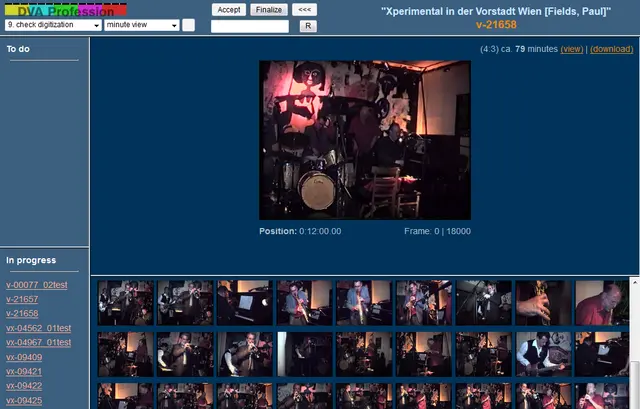The image size is (640, 409).
Task: Open vx-09409 from the In progress list
Action: pyautogui.click(x=24, y=357)
